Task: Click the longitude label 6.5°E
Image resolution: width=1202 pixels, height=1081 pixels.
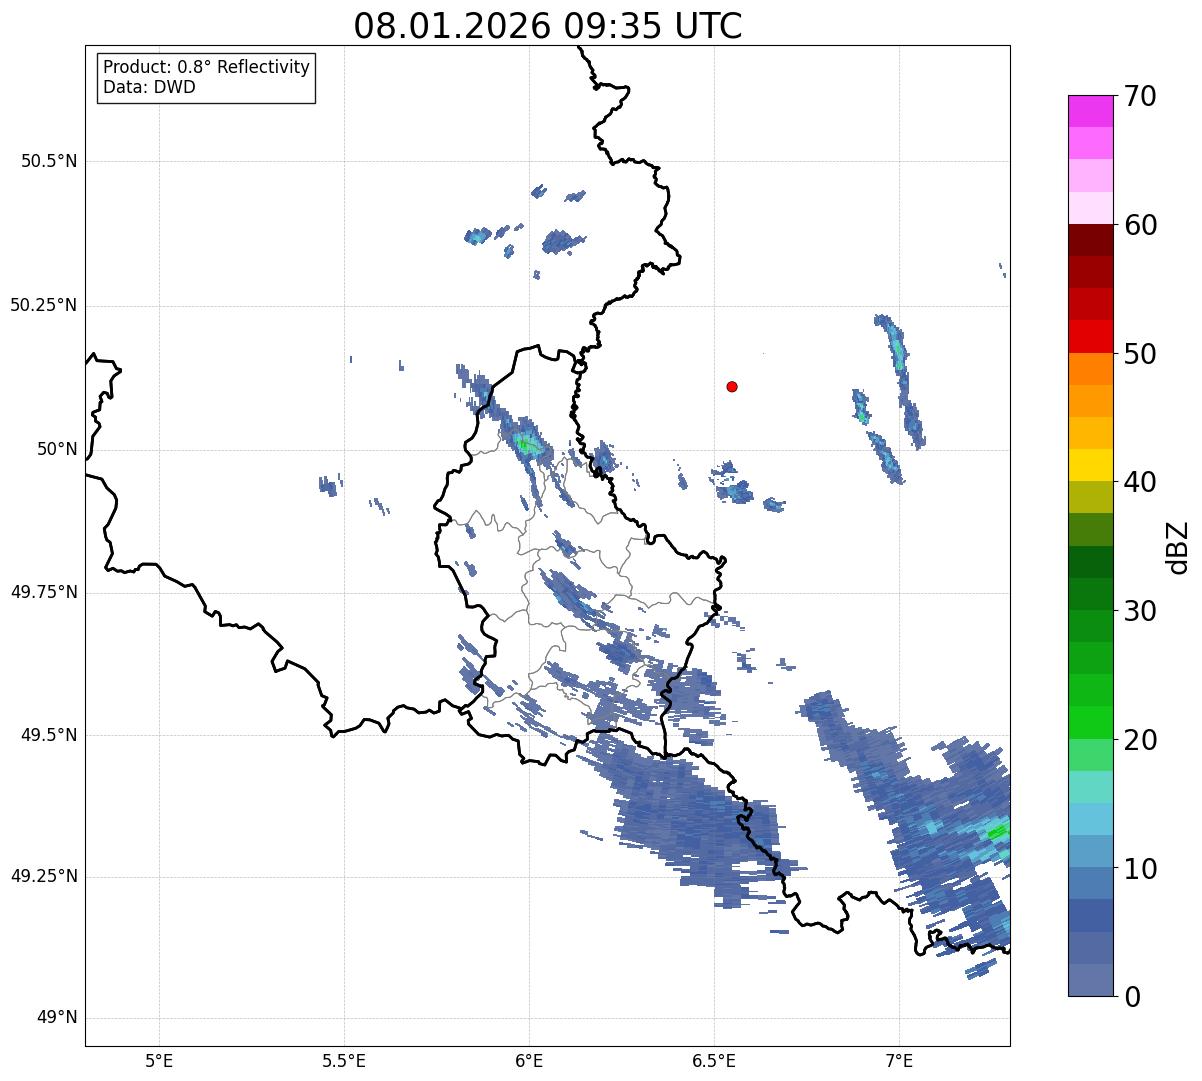Action: (714, 1060)
